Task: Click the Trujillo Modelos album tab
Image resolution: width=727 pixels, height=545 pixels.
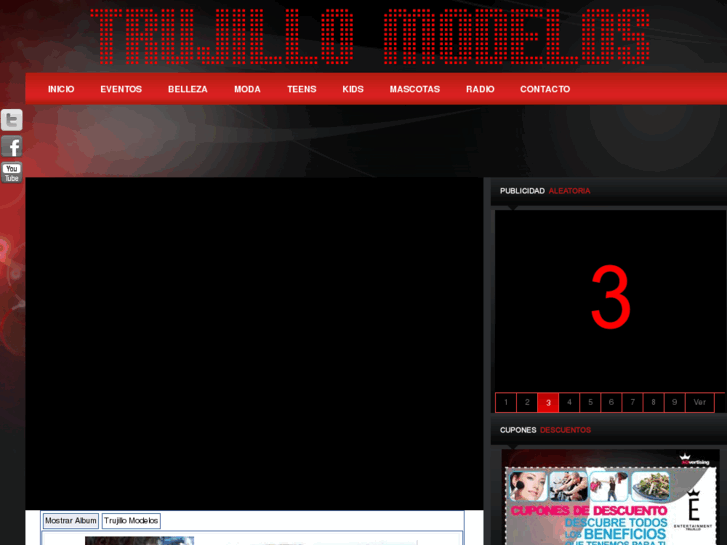Action: pos(131,521)
